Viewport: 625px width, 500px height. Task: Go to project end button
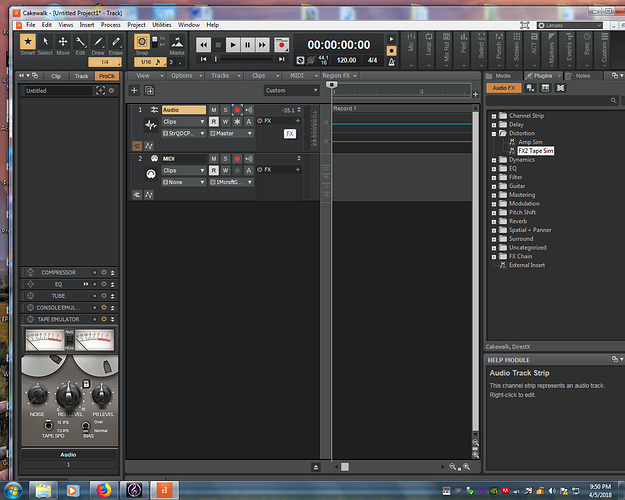(x=281, y=59)
